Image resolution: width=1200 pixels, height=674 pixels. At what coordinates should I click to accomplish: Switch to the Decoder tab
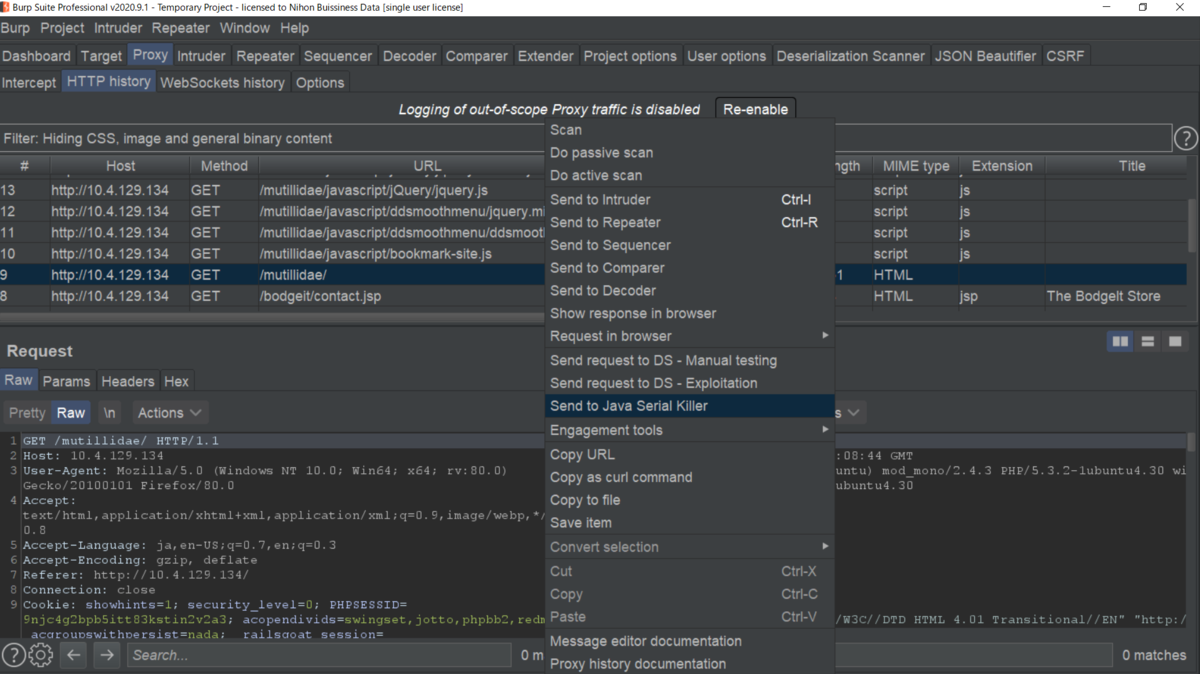click(410, 56)
